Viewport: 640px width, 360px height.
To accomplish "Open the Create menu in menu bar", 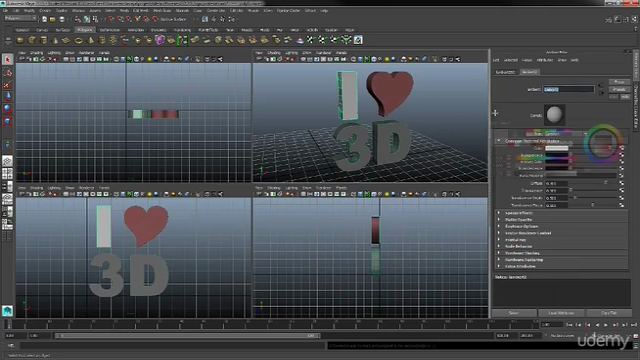I will click(45, 11).
